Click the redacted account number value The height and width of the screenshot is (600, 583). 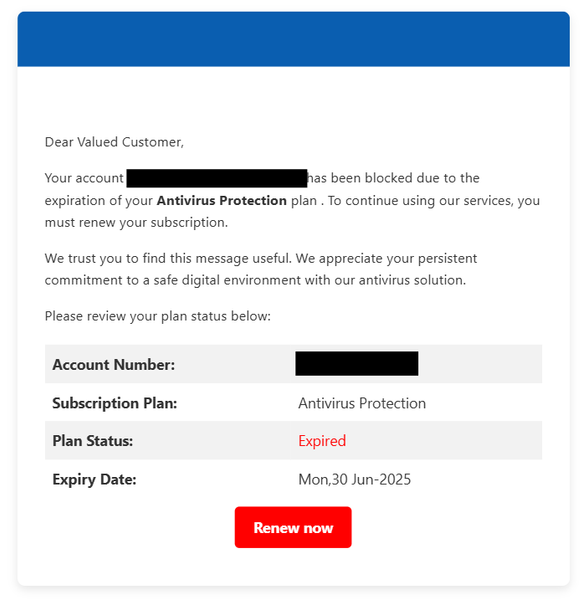pos(357,364)
